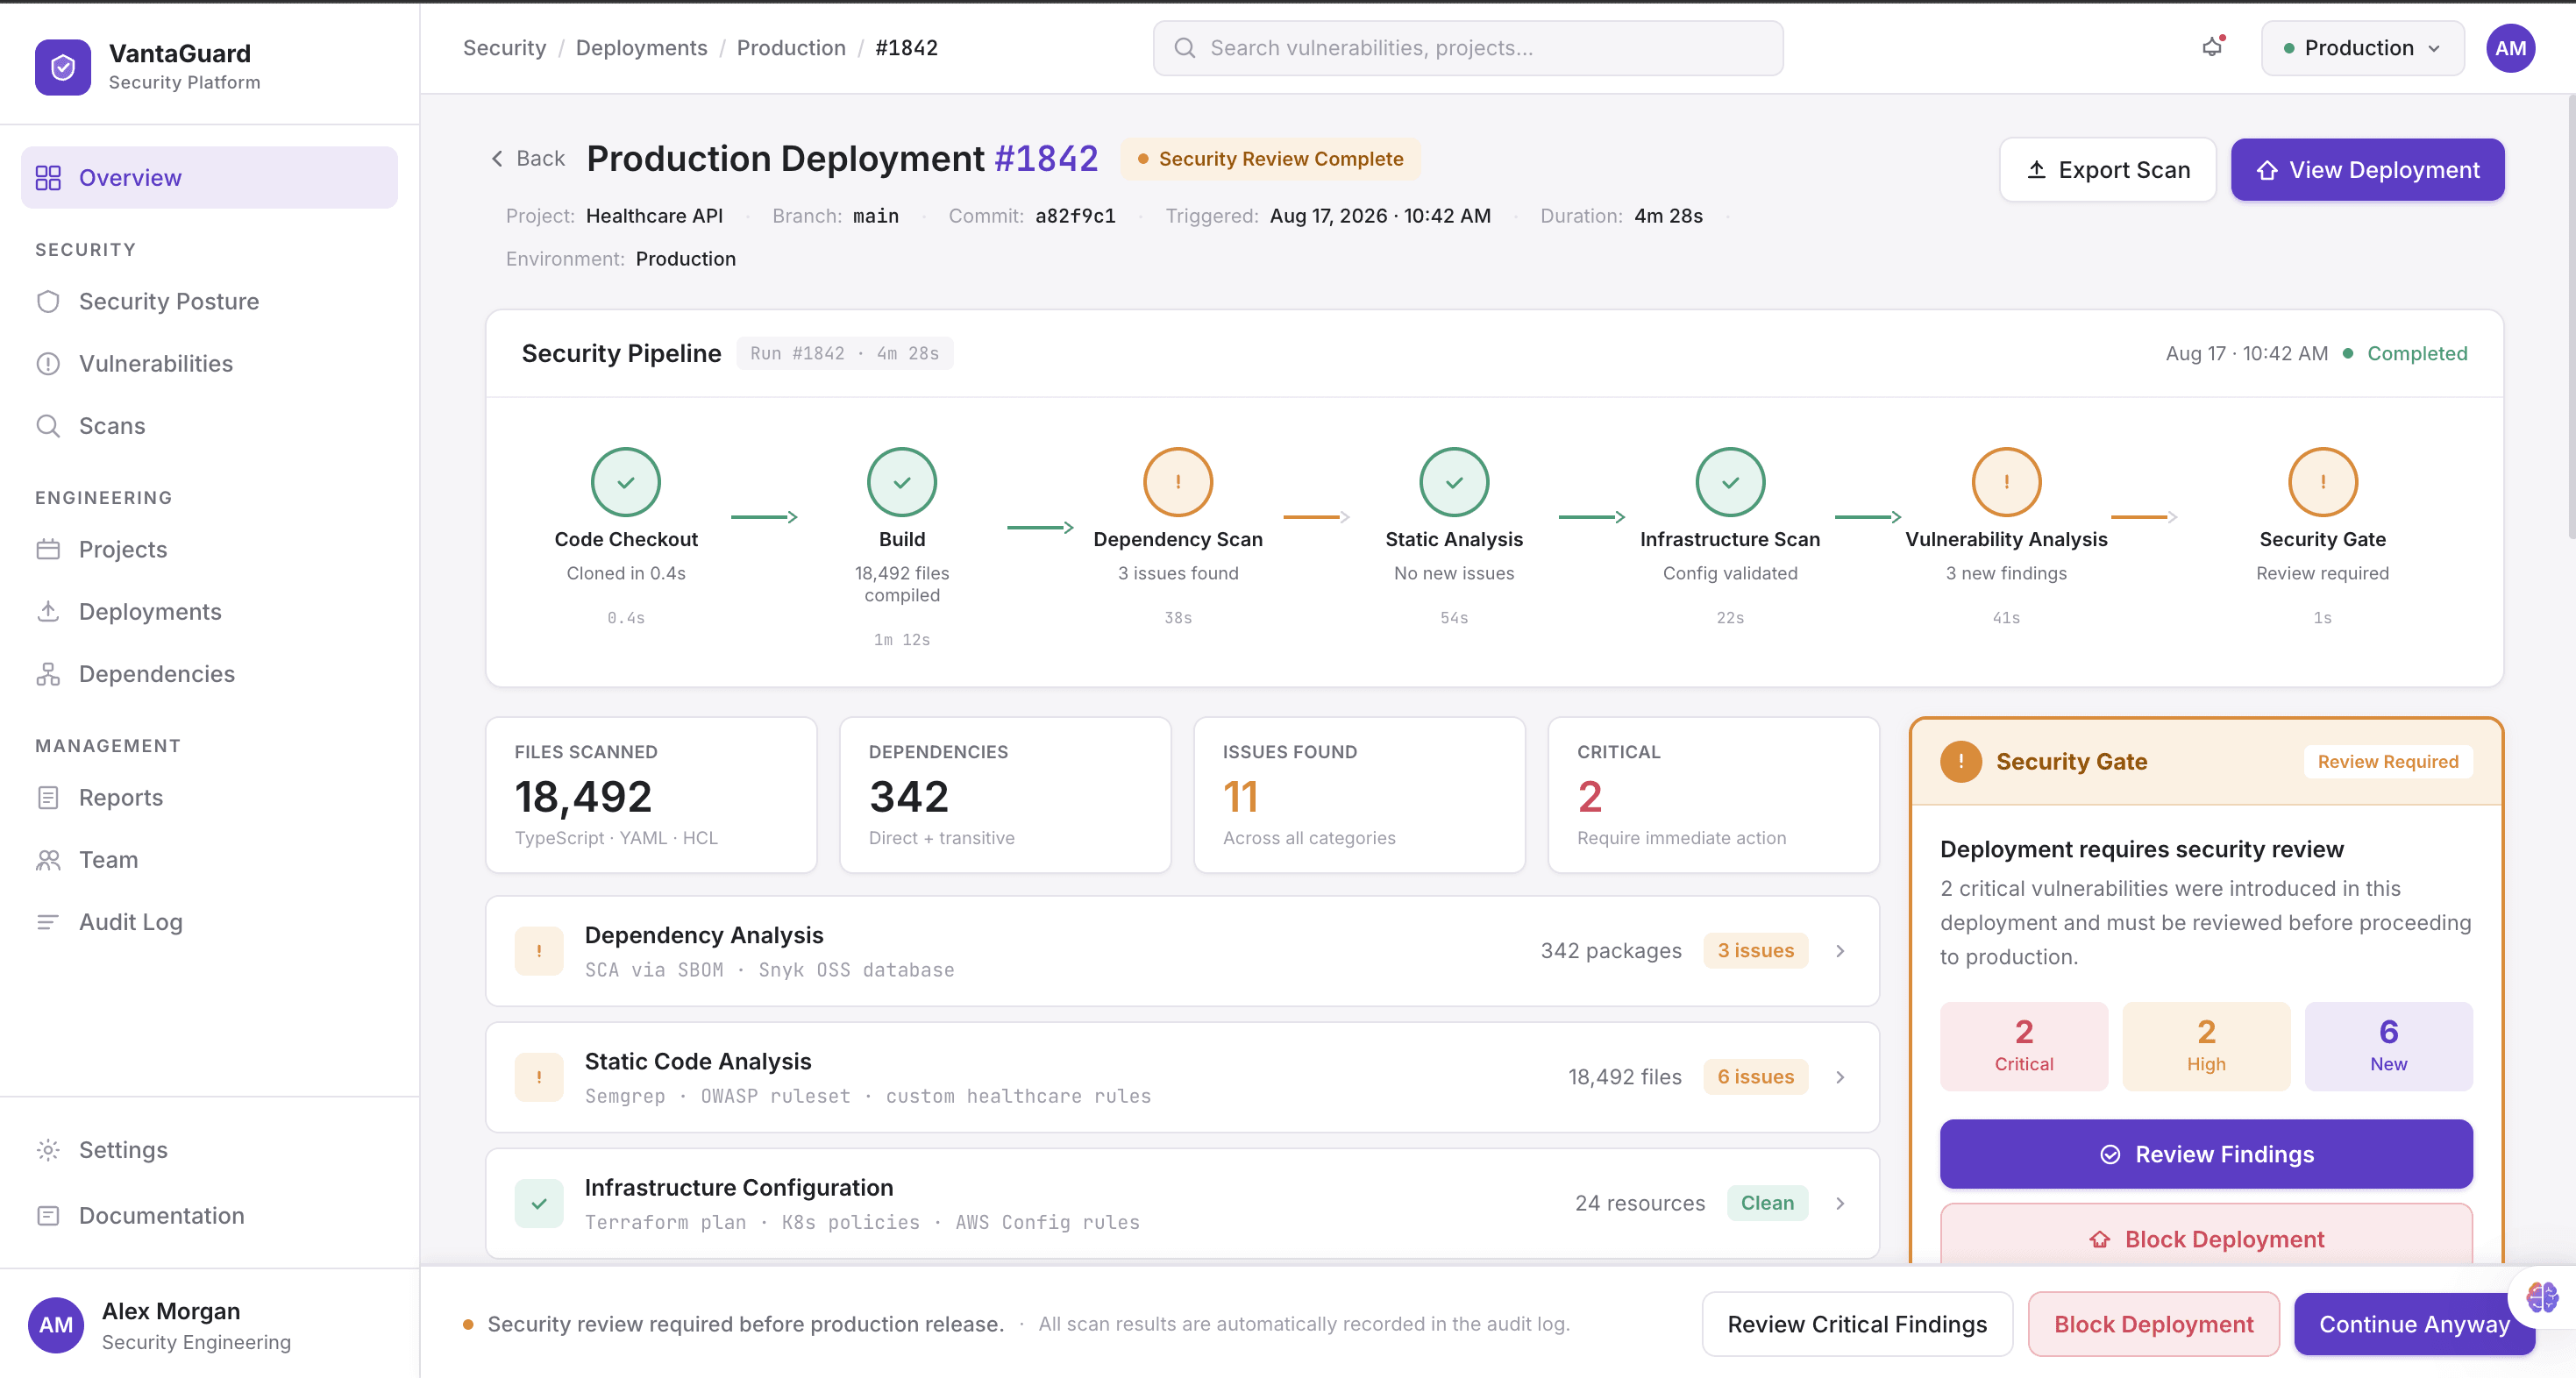Click the Dependencies network icon
The width and height of the screenshot is (2576, 1378).
click(48, 674)
